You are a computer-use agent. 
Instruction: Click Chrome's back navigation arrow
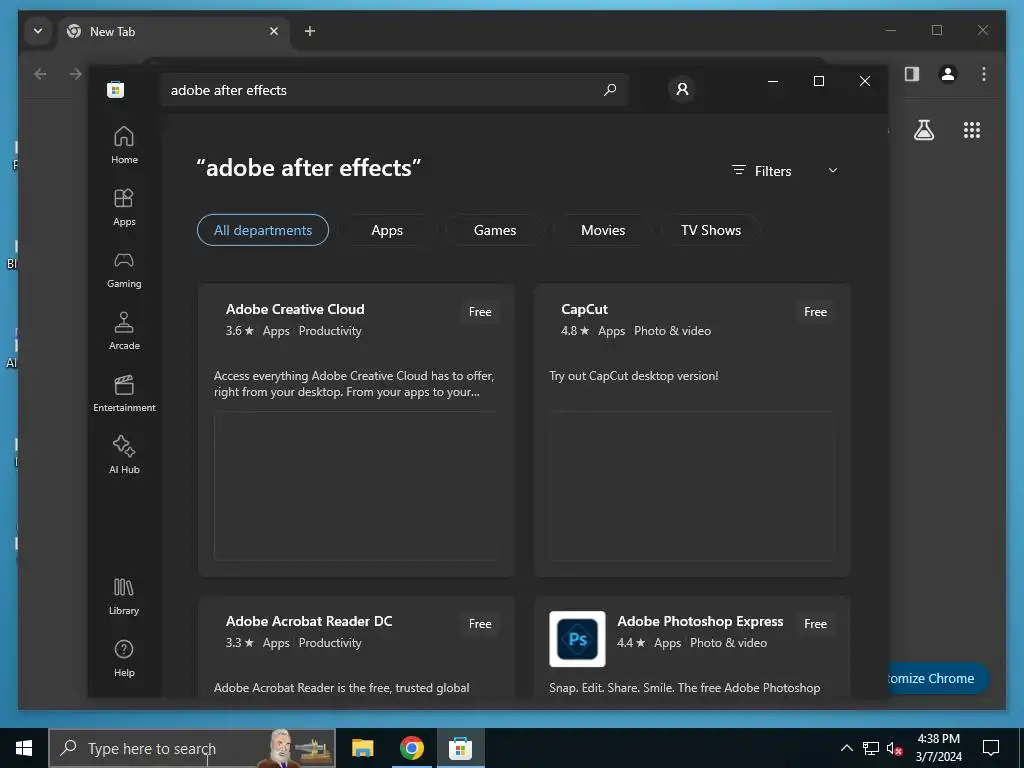(x=40, y=74)
